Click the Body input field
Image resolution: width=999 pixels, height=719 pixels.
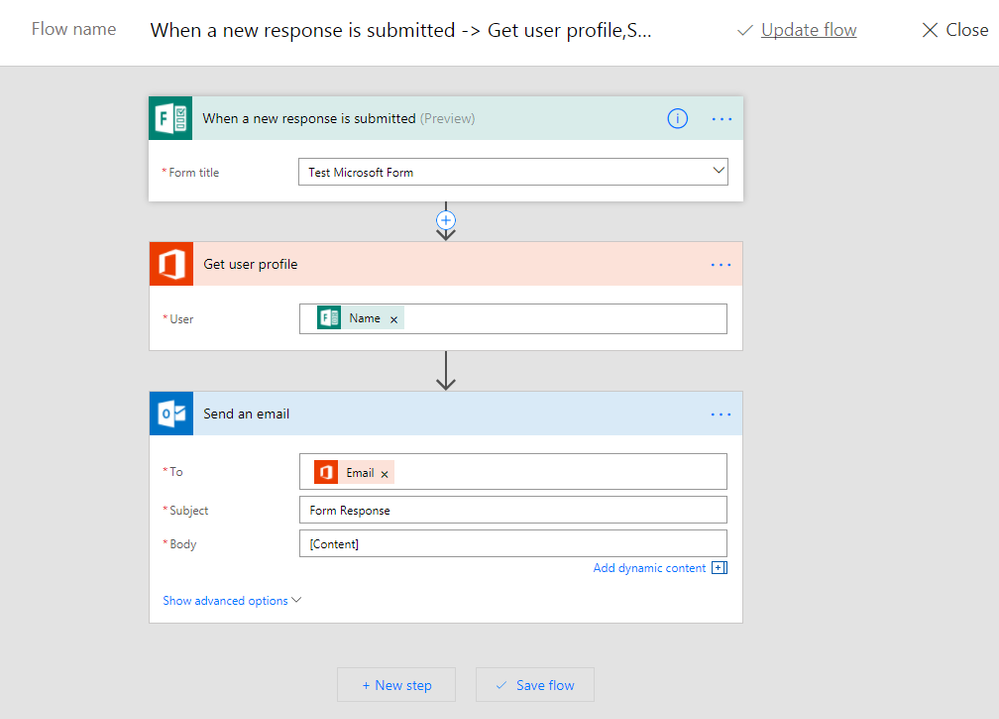click(x=513, y=544)
